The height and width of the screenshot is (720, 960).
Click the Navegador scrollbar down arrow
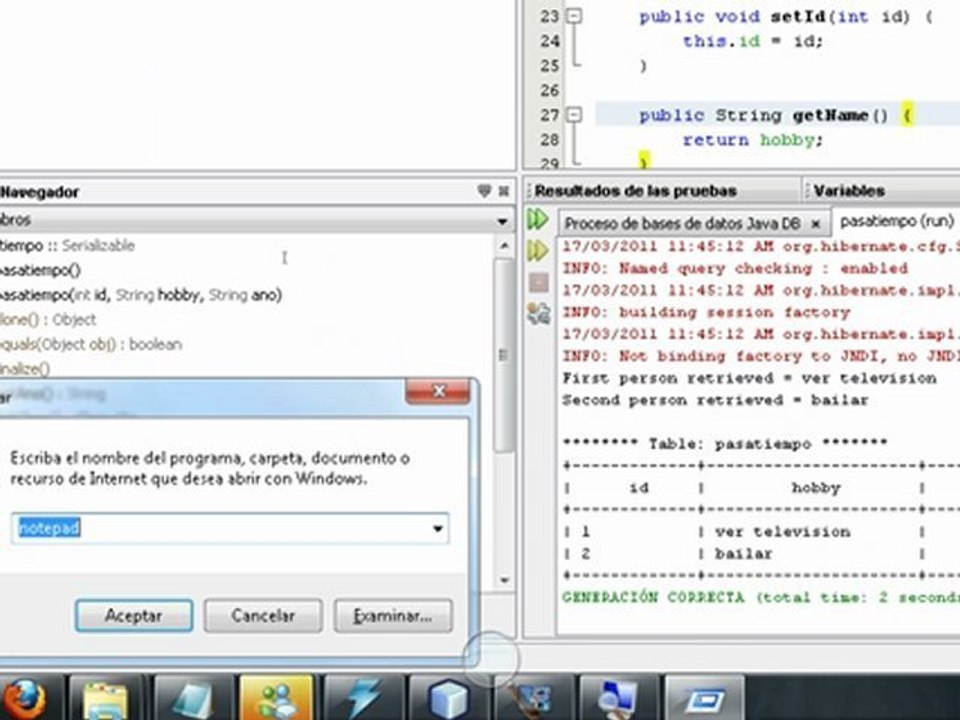tap(504, 580)
